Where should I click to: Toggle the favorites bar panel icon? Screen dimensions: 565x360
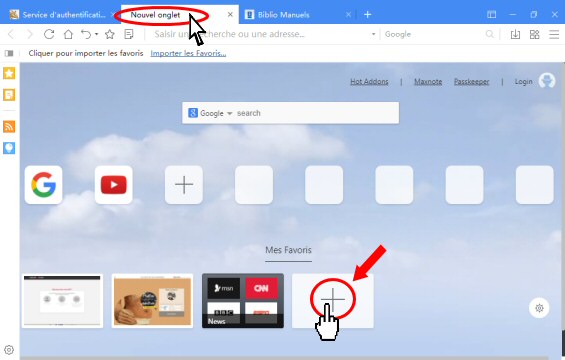click(9, 53)
